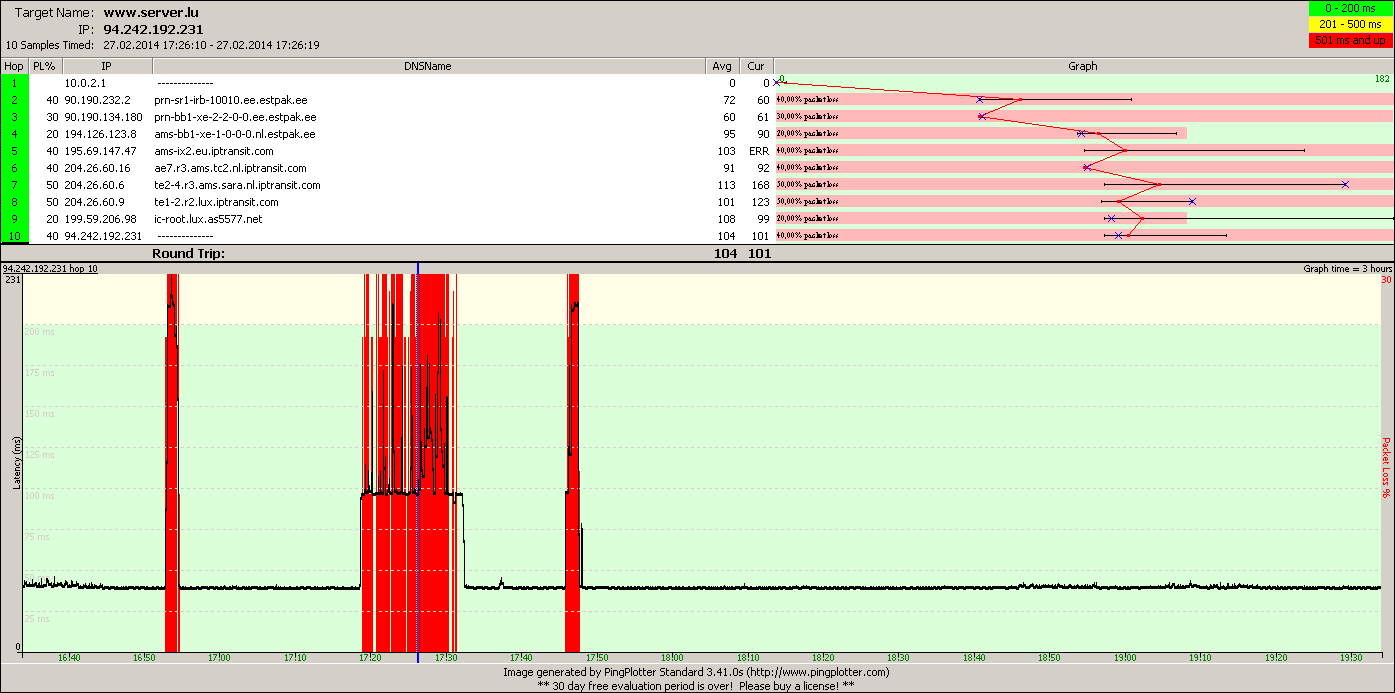
Task: Click the green 0 - 200 ms legend swatch
Action: [1349, 8]
